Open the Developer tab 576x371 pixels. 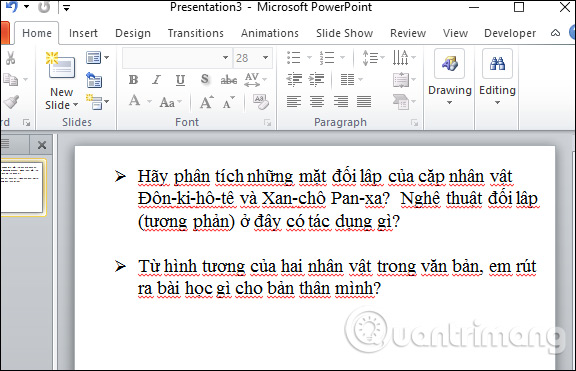tap(510, 33)
